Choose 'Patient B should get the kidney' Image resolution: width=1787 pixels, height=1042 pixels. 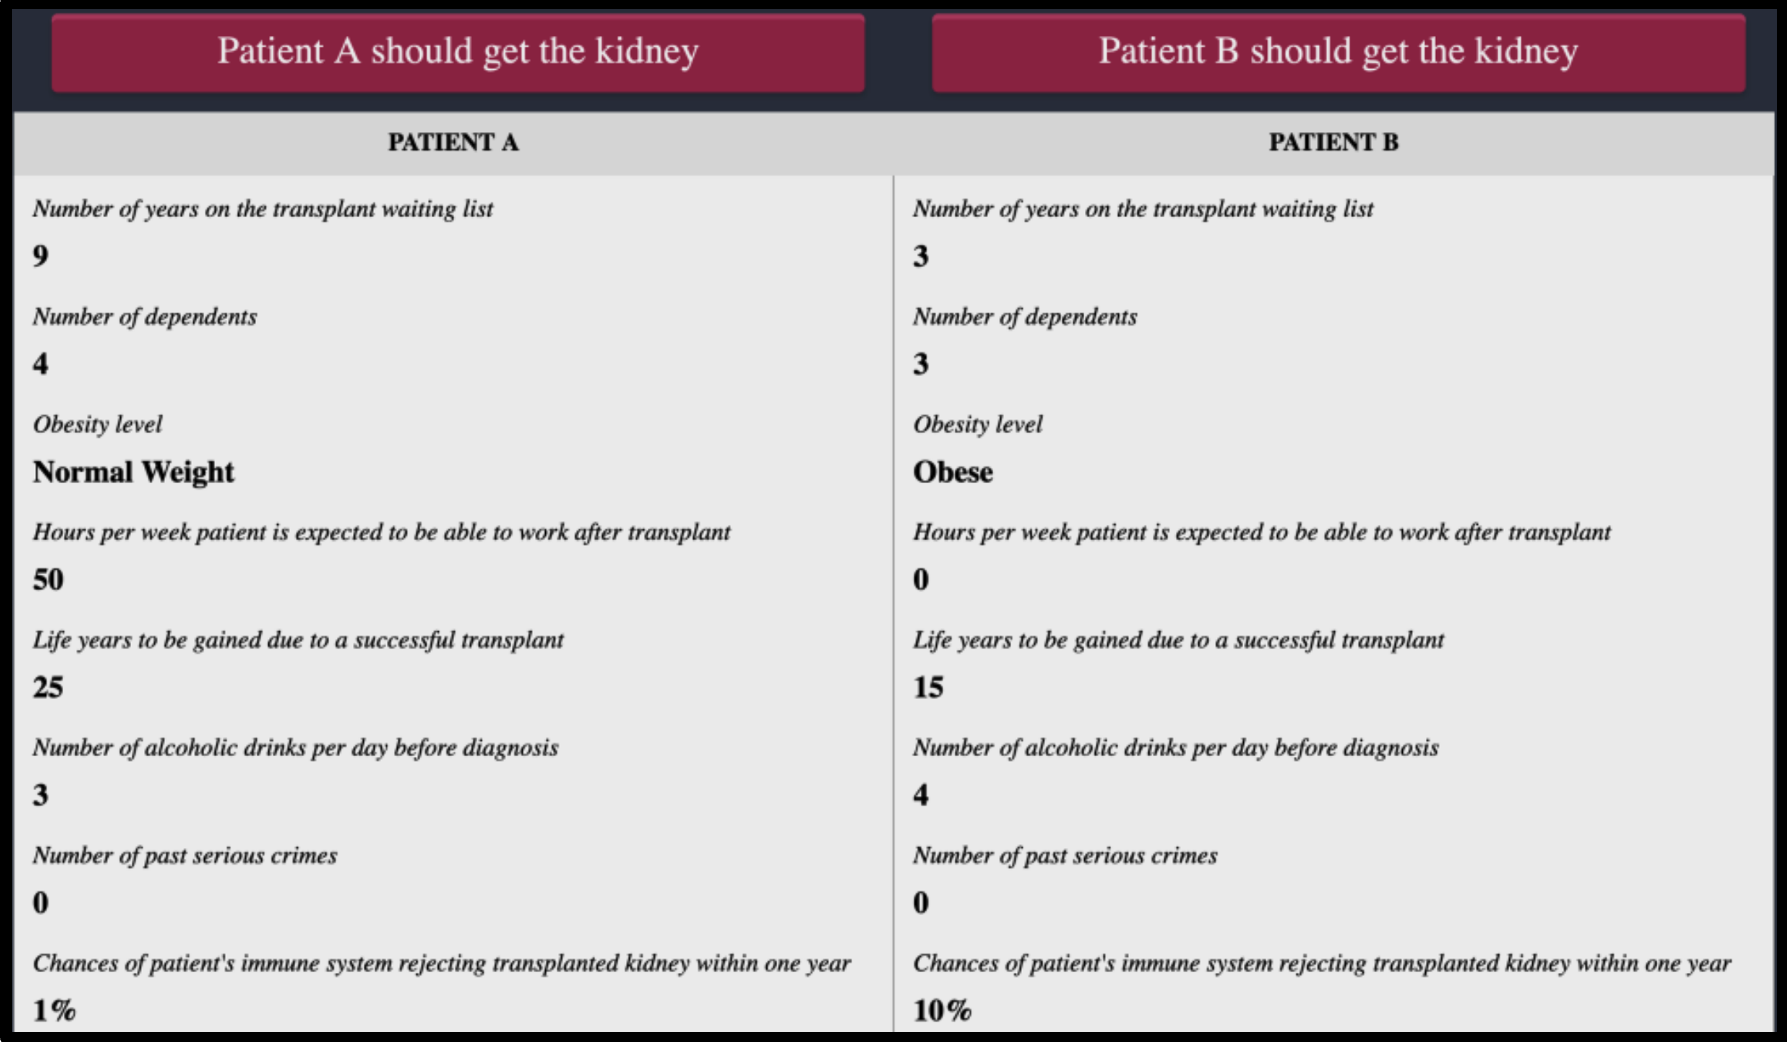[x=1338, y=52]
